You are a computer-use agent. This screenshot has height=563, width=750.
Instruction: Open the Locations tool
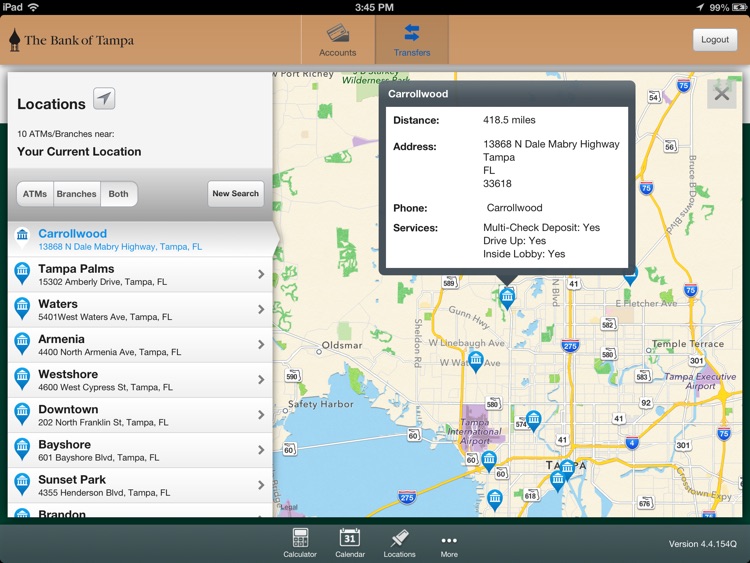[x=399, y=543]
